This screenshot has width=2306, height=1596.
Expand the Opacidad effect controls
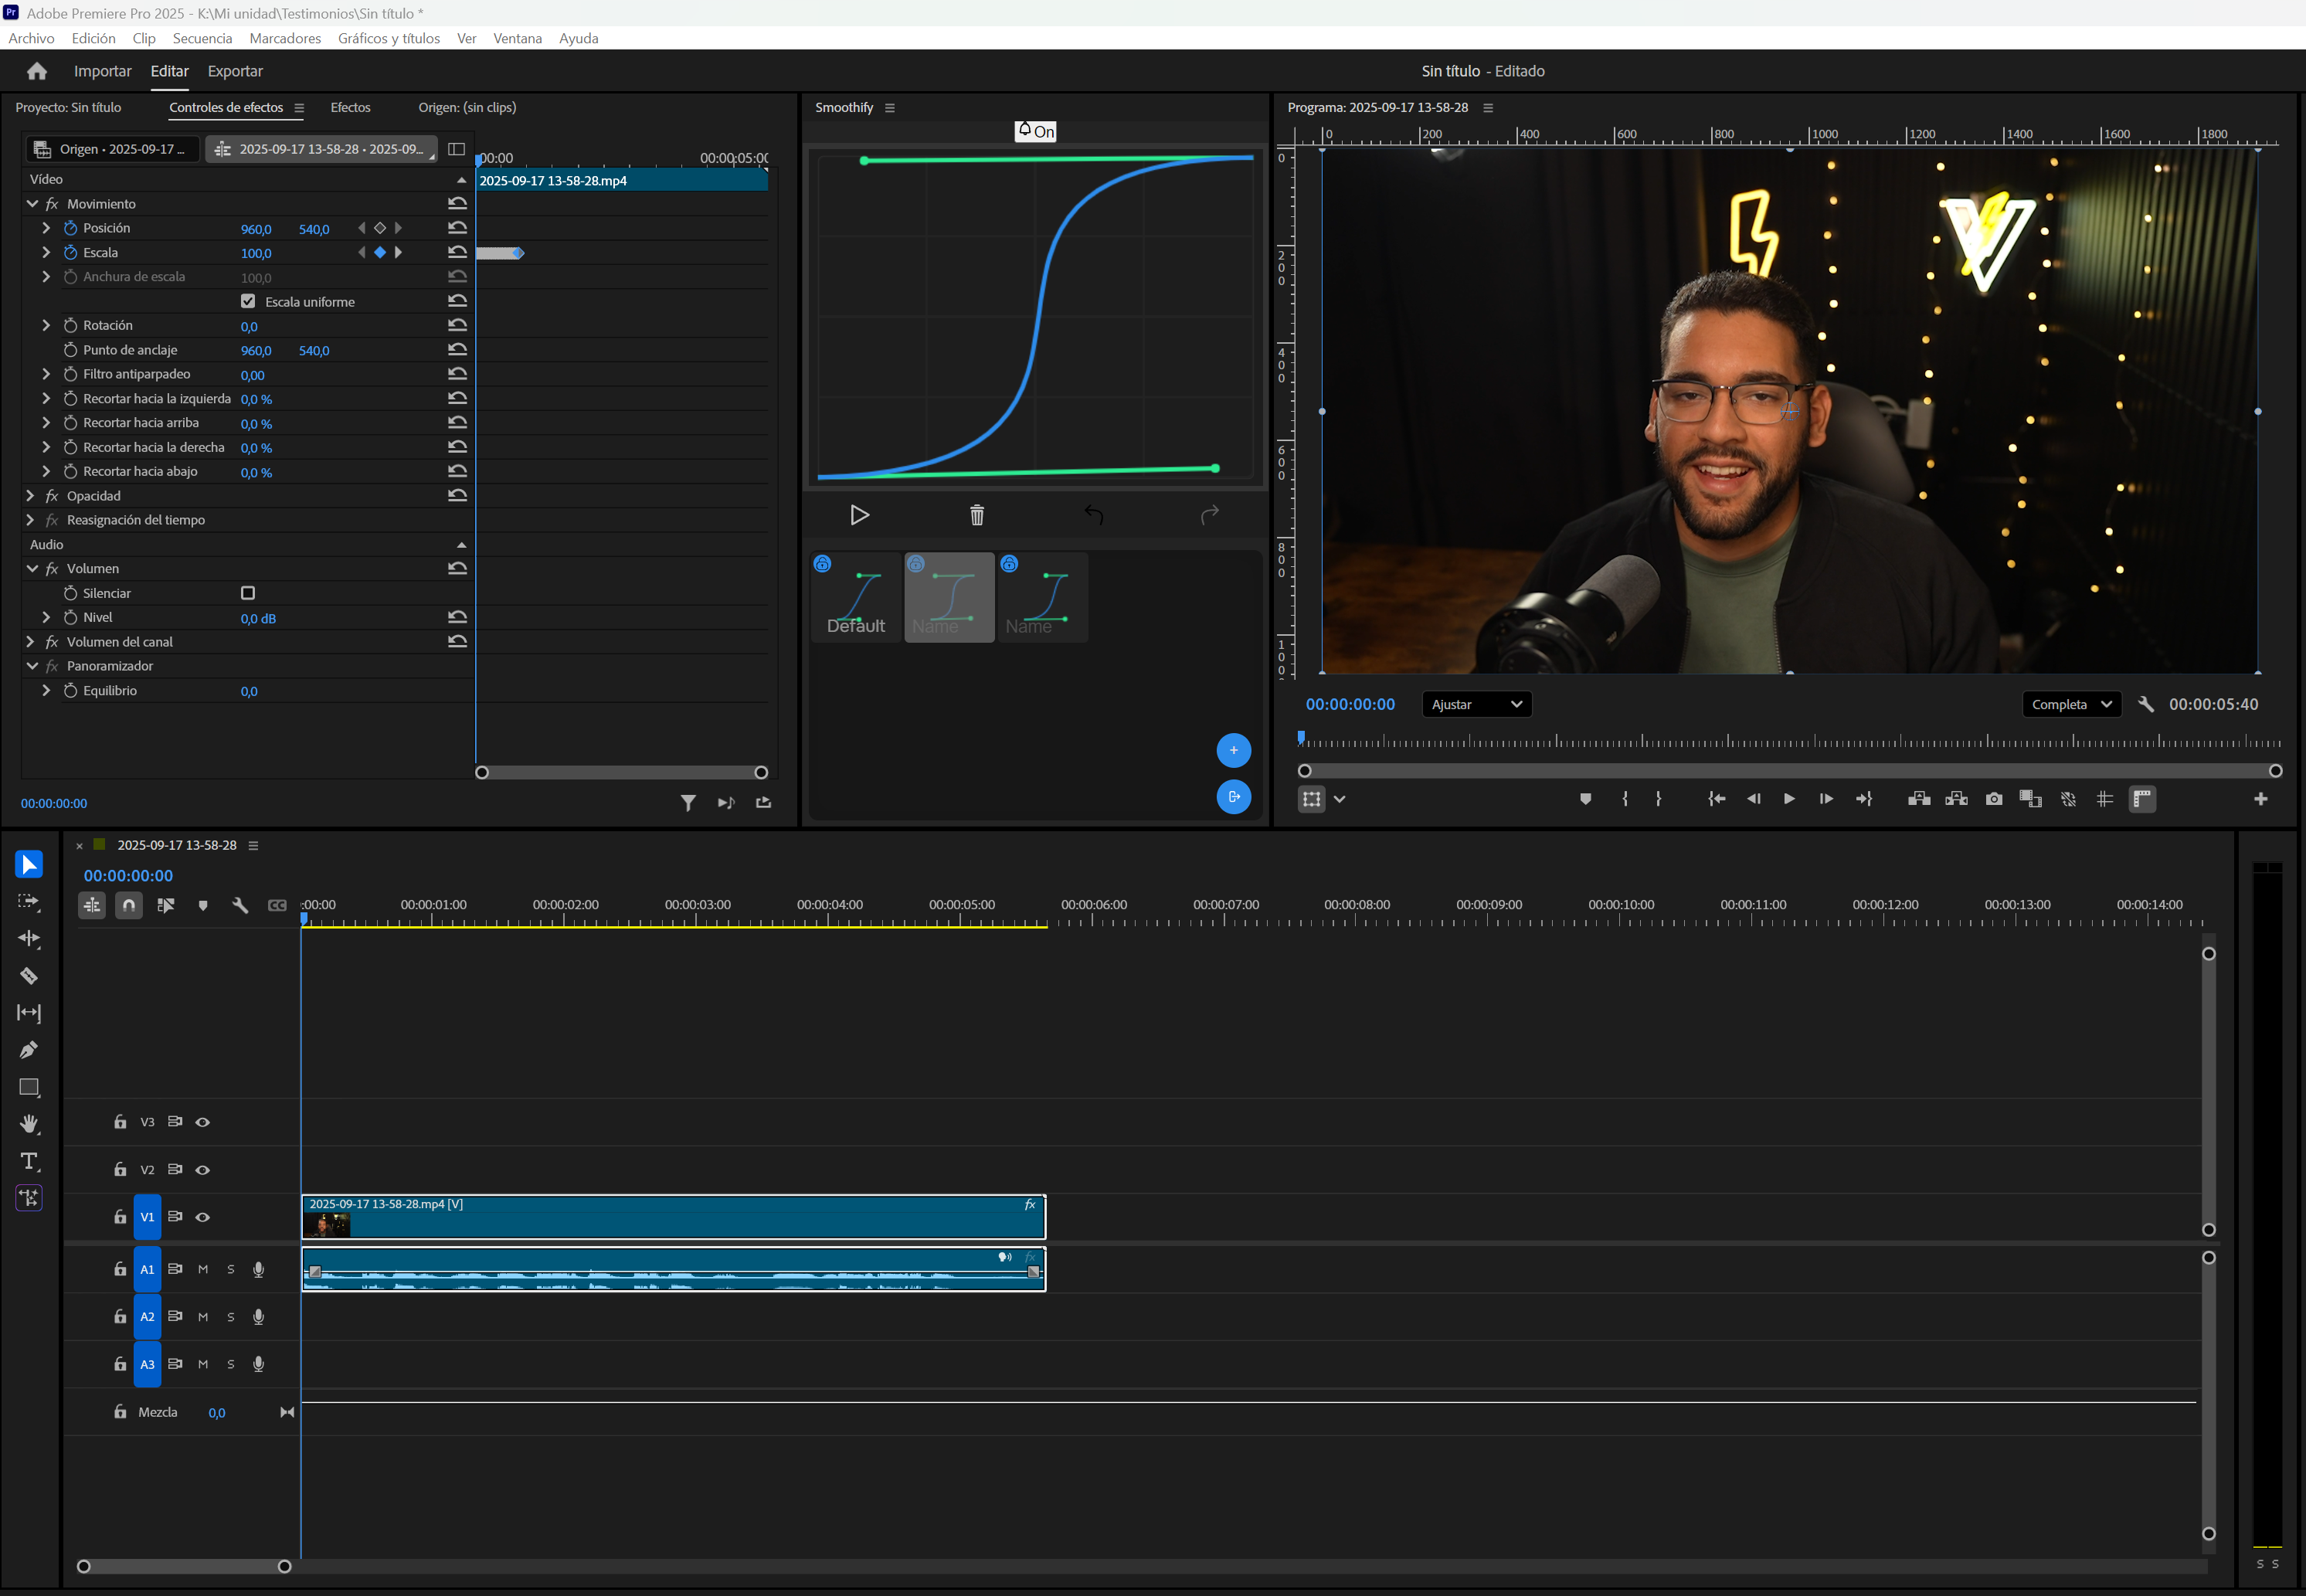tap(29, 495)
